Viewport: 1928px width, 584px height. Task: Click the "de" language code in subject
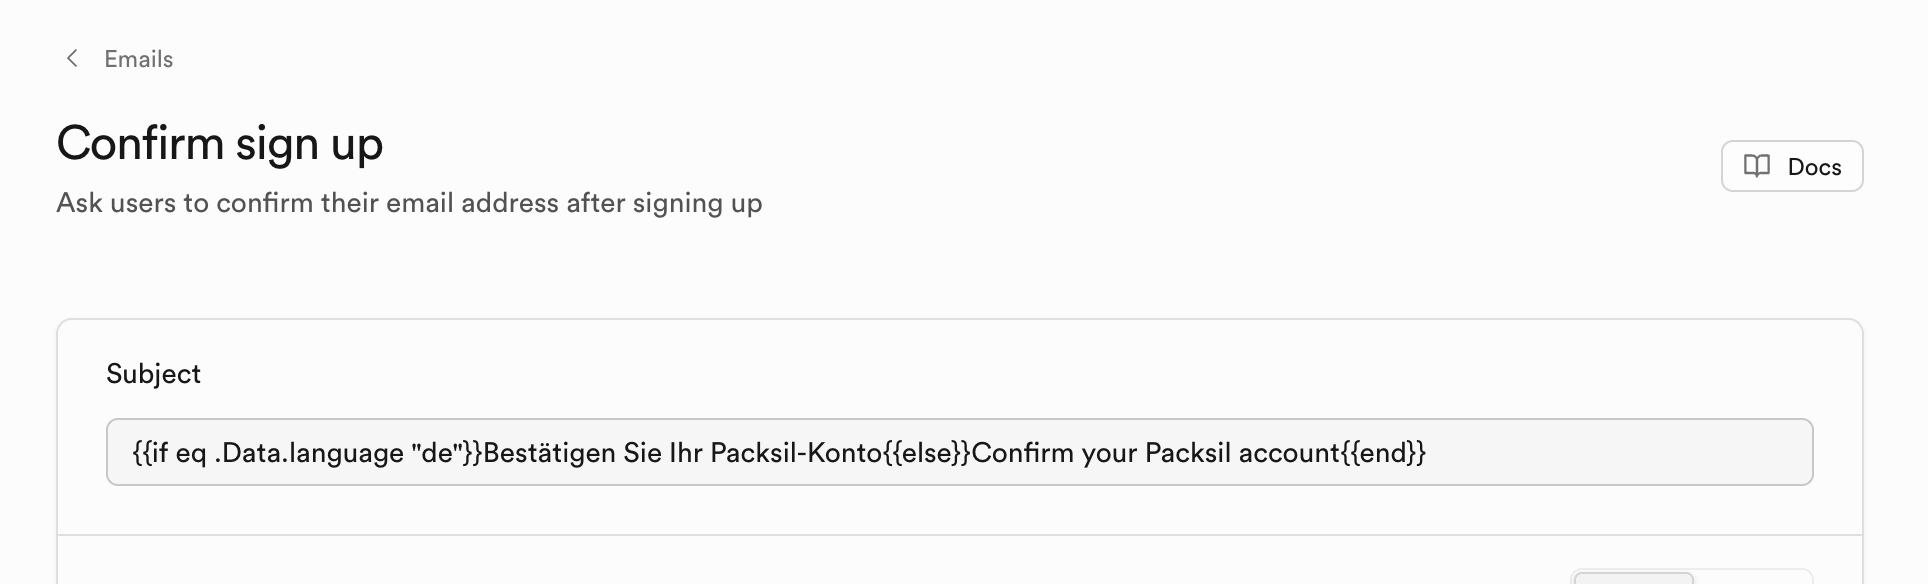pyautogui.click(x=436, y=453)
